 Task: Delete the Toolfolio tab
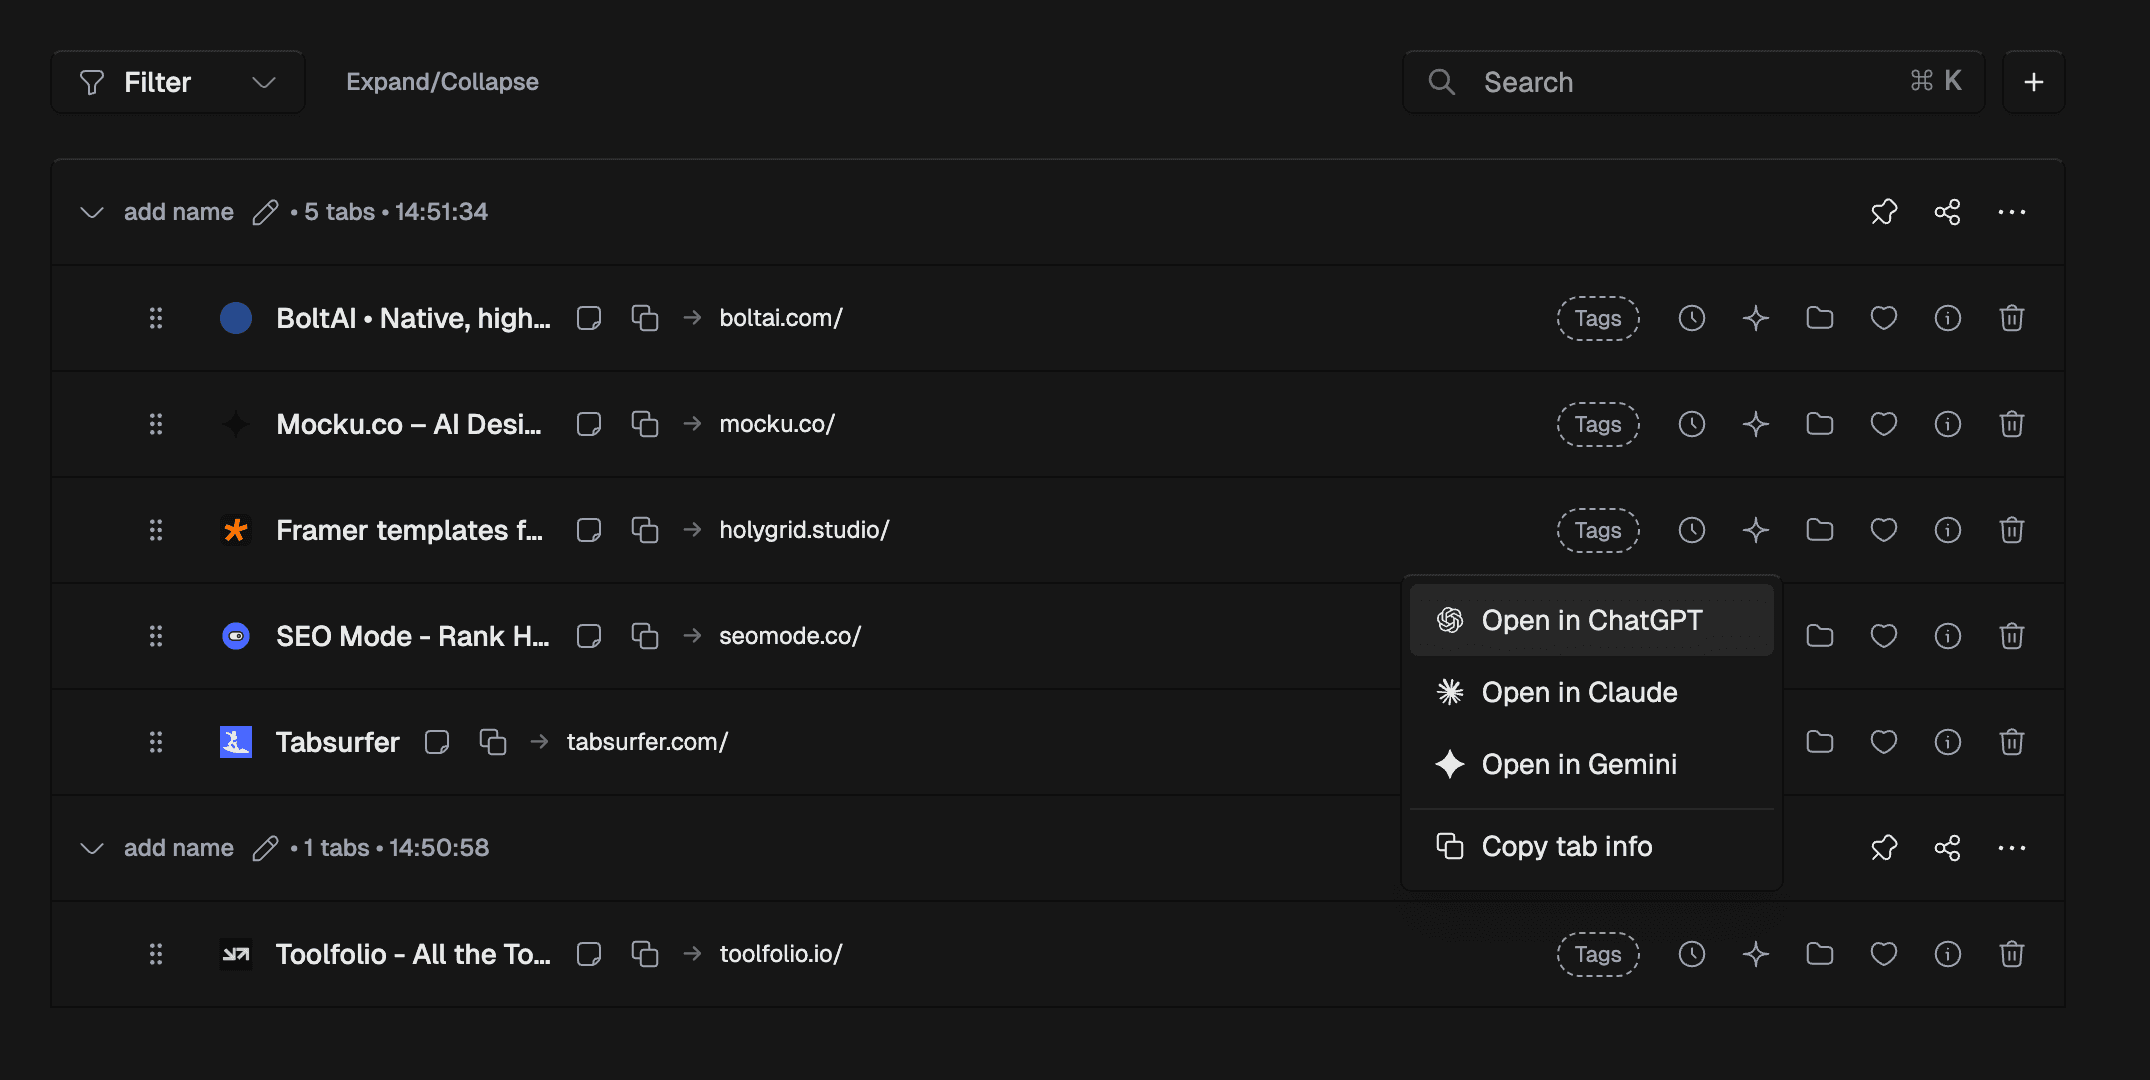pos(2012,954)
